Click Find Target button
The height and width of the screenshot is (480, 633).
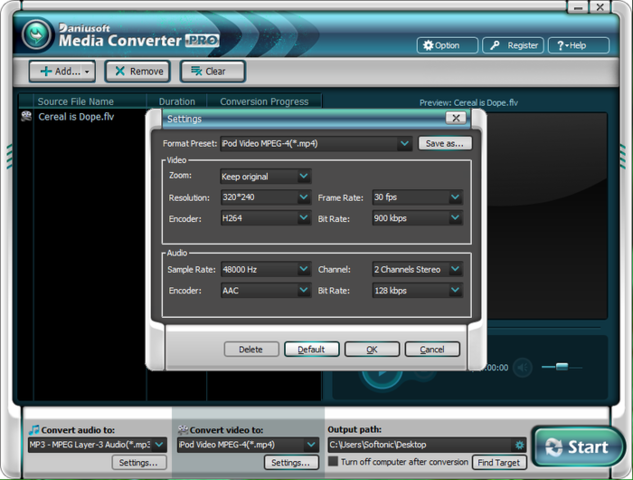(x=499, y=463)
